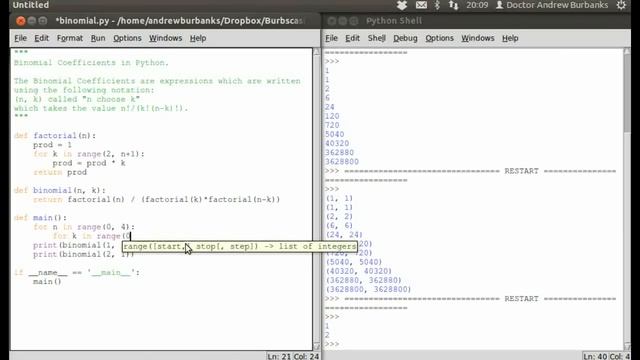Open the editor's Windows menu

point(165,38)
